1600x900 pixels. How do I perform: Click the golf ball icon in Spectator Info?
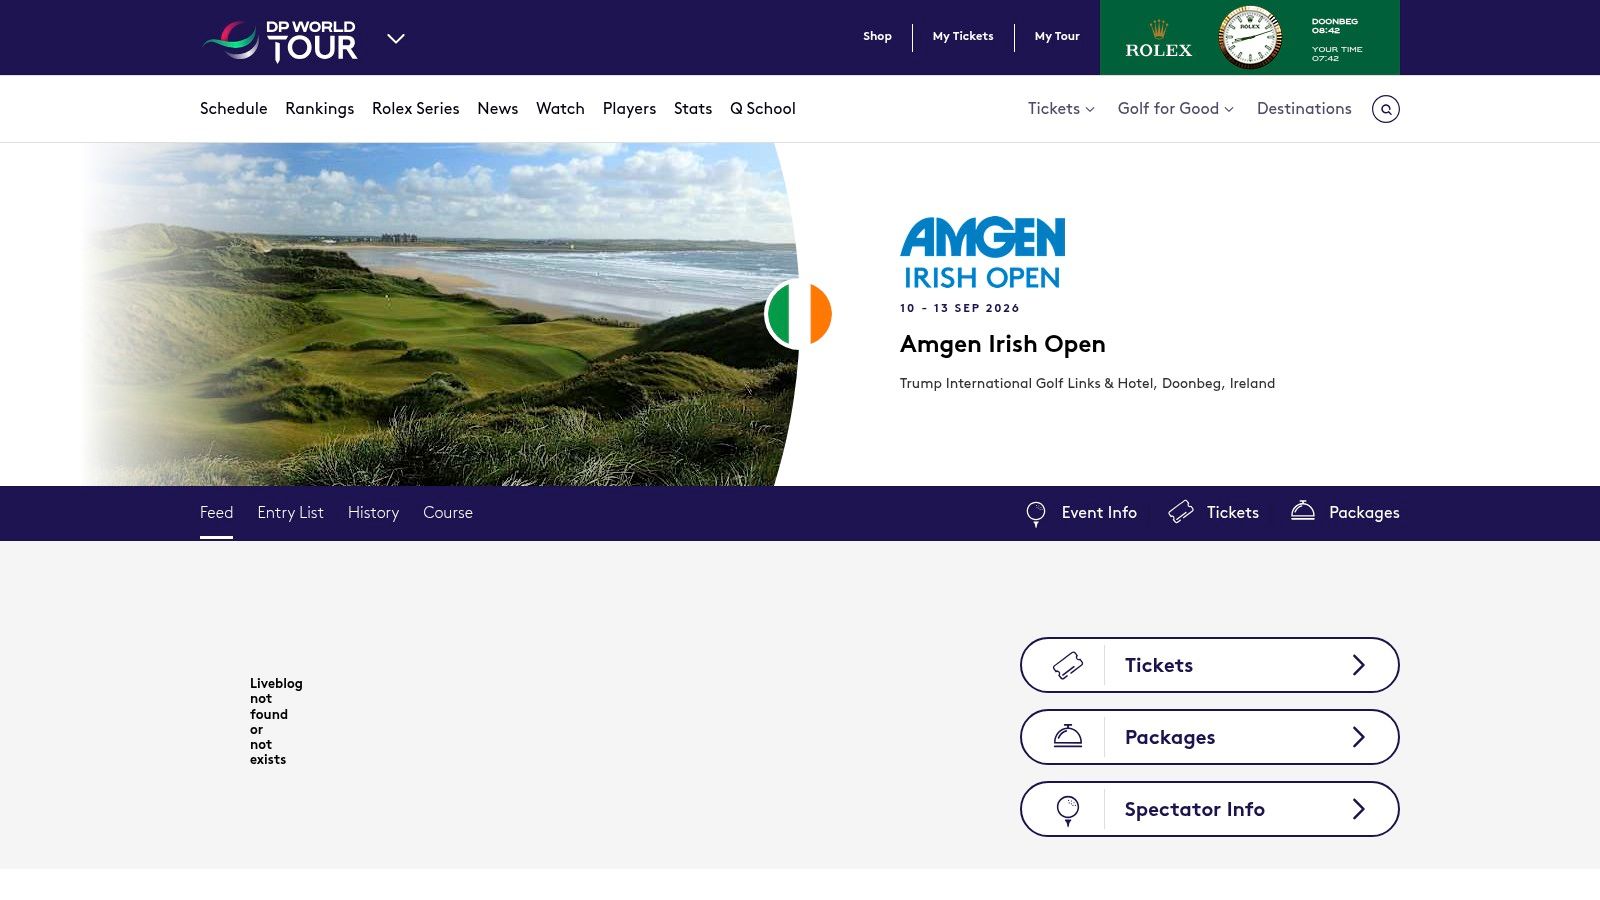tap(1068, 810)
